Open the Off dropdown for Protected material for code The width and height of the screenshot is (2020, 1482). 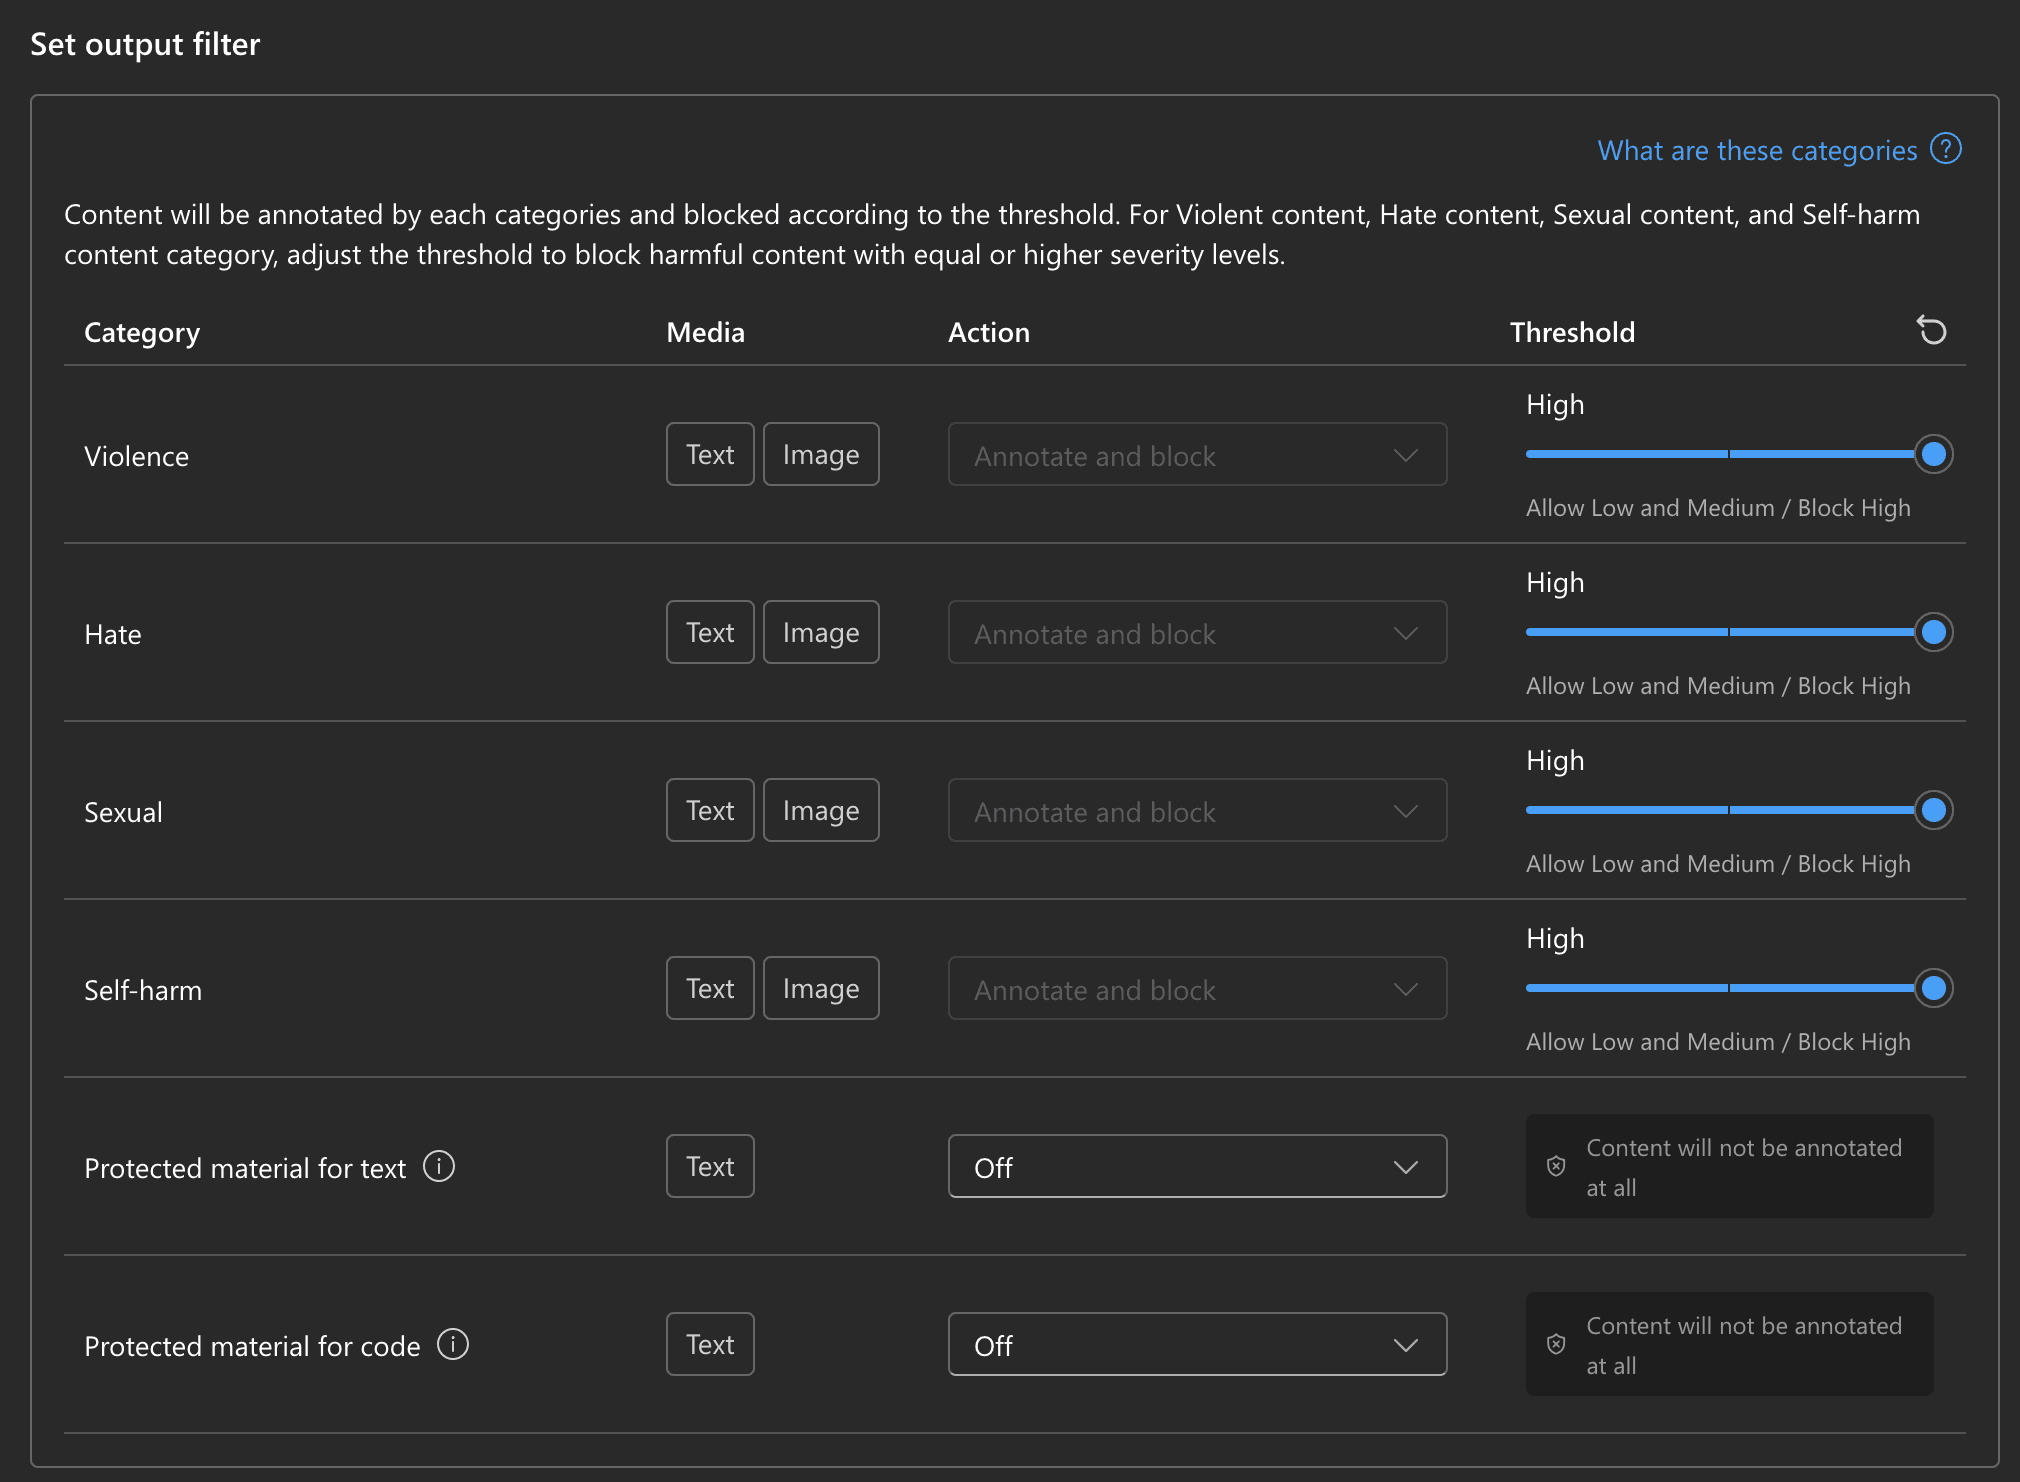[x=1196, y=1344]
